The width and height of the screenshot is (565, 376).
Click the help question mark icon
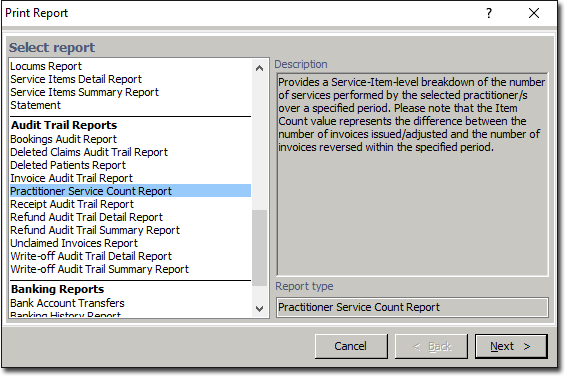489,13
